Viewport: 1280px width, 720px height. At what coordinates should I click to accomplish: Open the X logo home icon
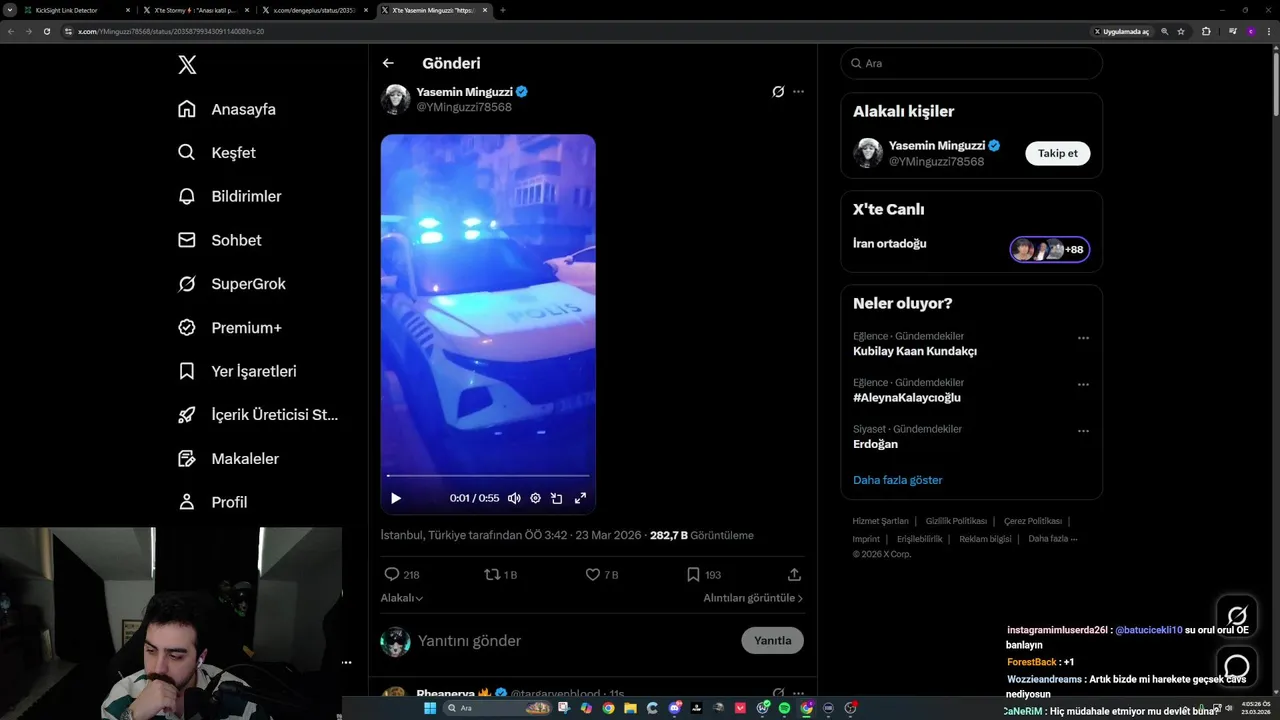[x=187, y=65]
